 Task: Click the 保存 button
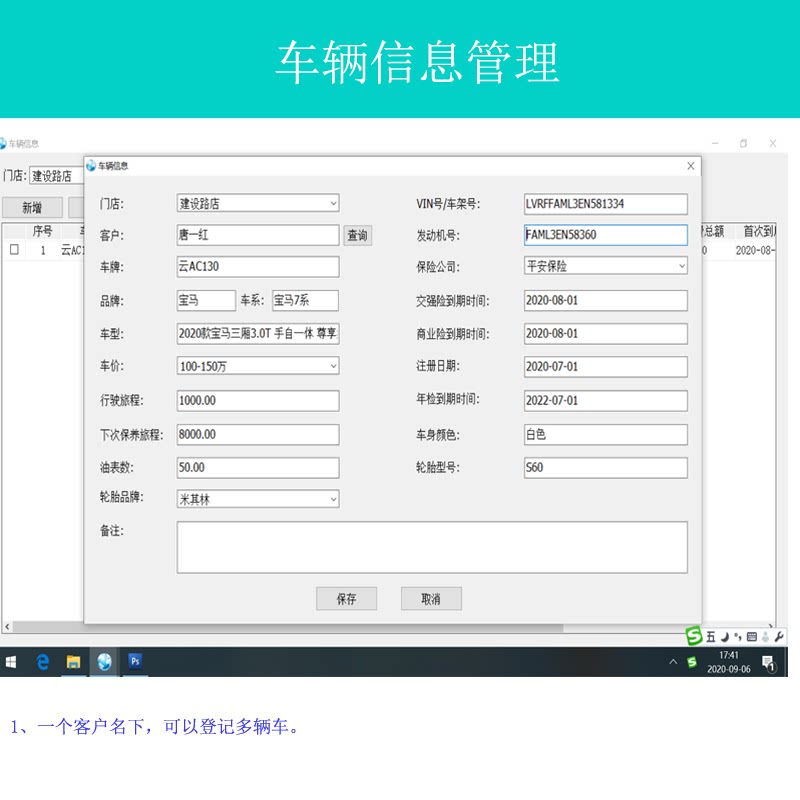[x=346, y=598]
